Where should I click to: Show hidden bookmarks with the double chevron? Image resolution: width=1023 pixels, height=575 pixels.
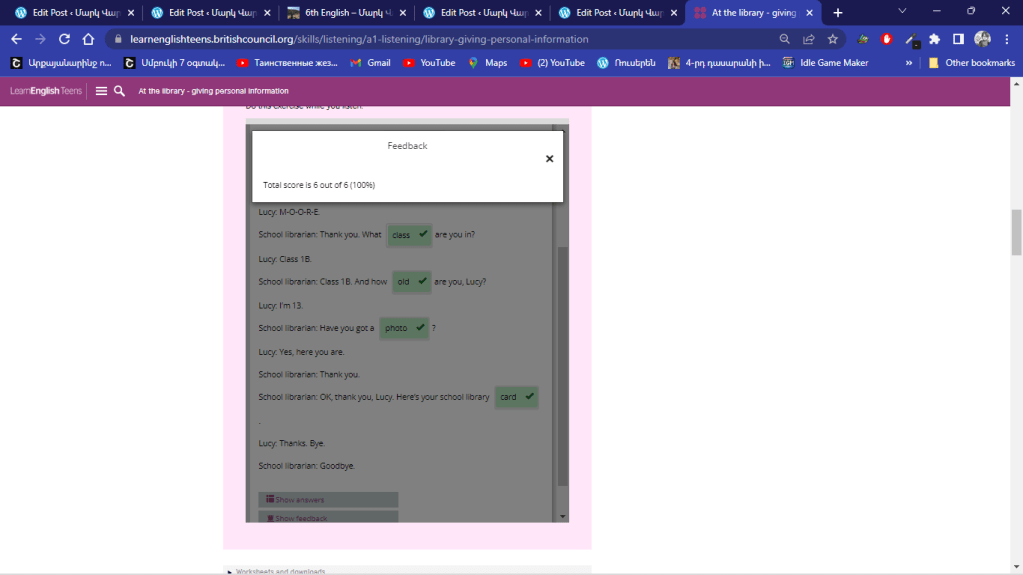(x=908, y=63)
